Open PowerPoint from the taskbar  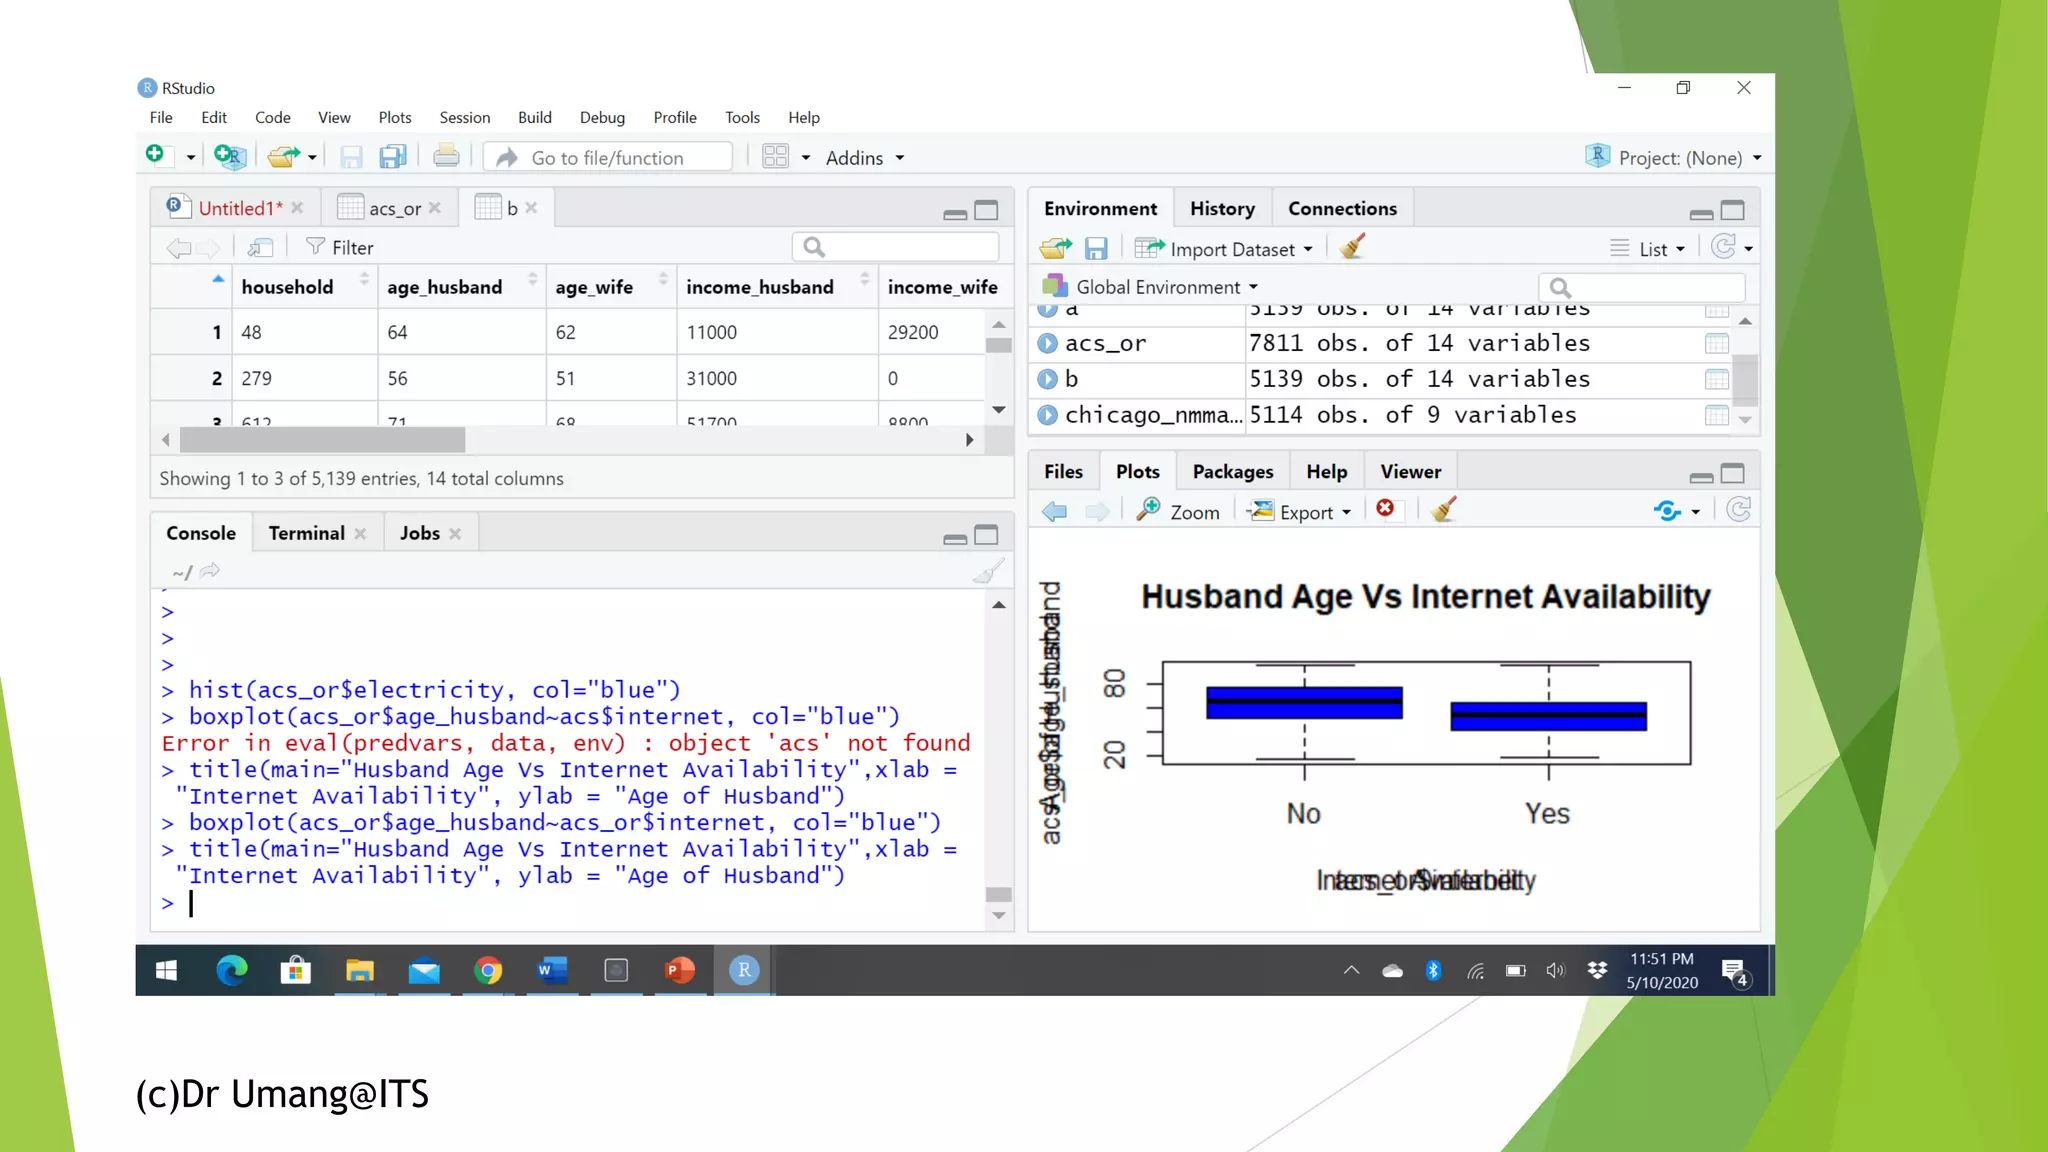tap(680, 970)
